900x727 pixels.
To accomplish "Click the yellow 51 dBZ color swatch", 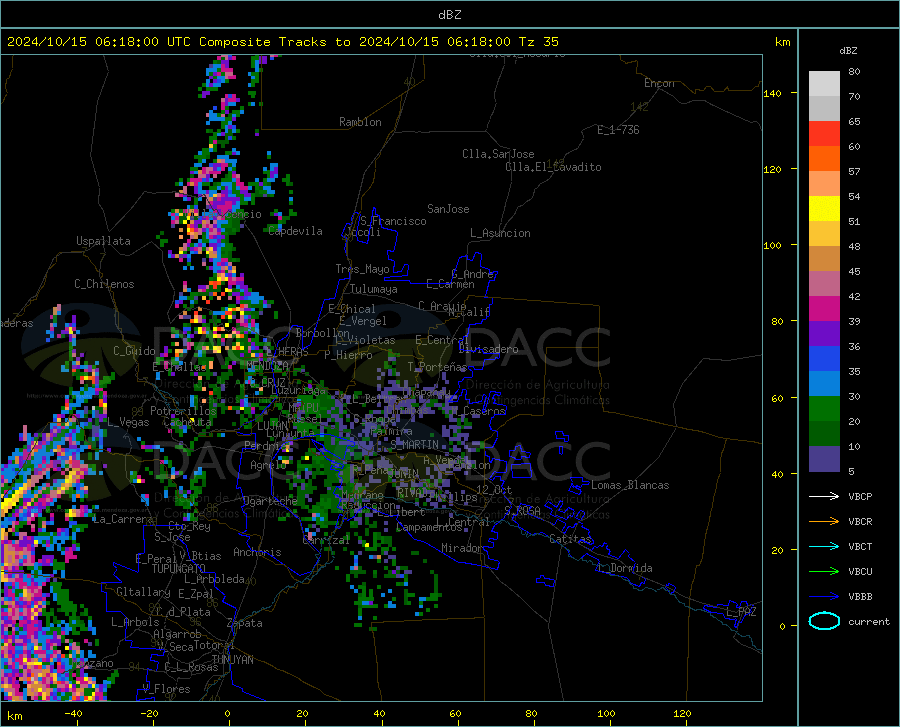I will (x=824, y=209).
